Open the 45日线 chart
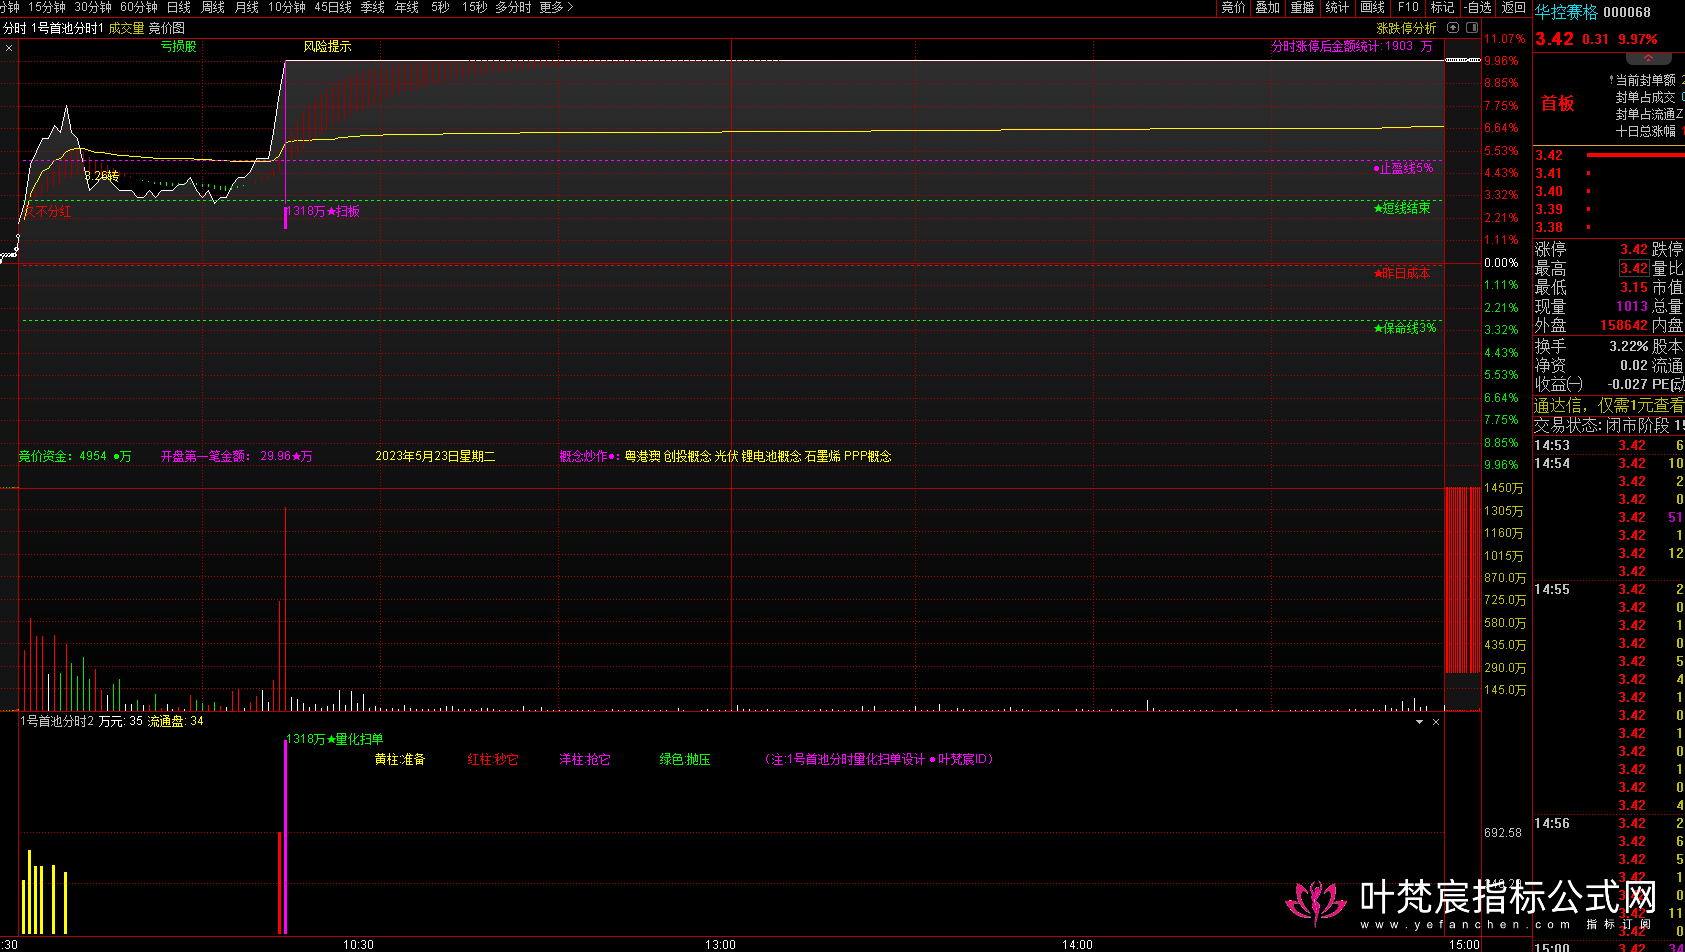1685x952 pixels. coord(333,7)
